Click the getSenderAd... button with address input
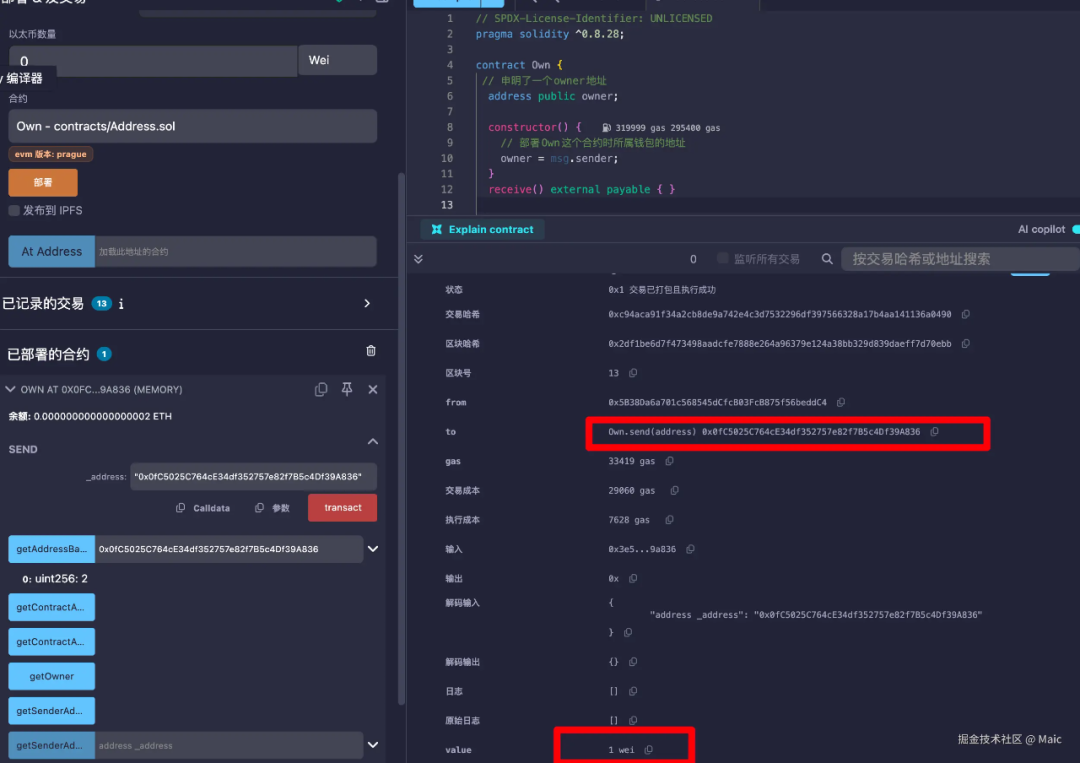This screenshot has width=1080, height=763. (x=52, y=745)
